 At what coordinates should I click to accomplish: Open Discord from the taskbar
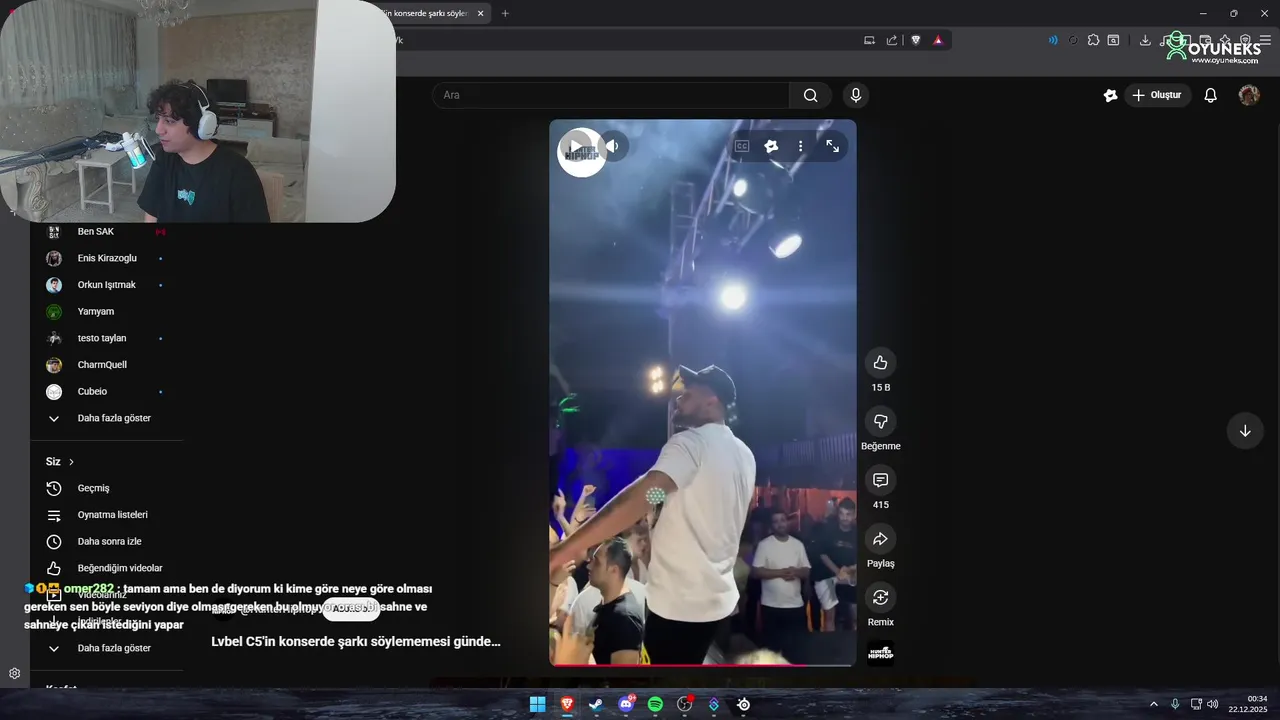pyautogui.click(x=626, y=704)
